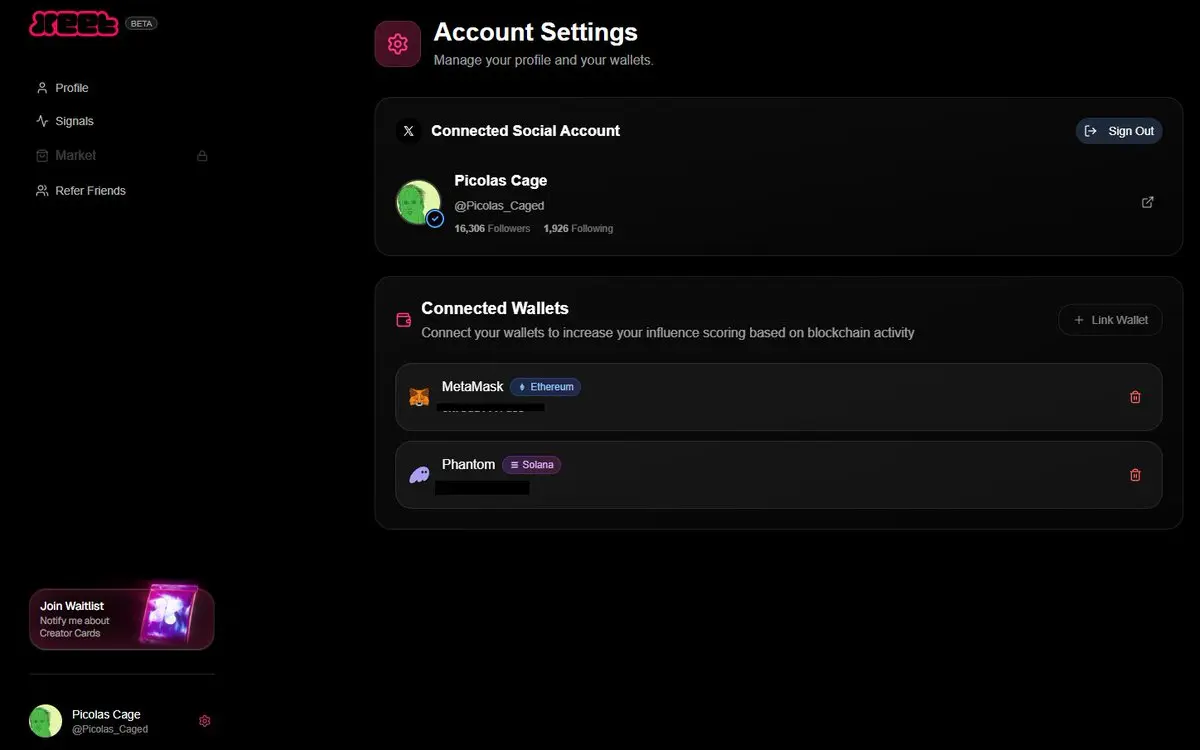
Task: Open the Profile page in sidebar
Action: tap(62, 88)
